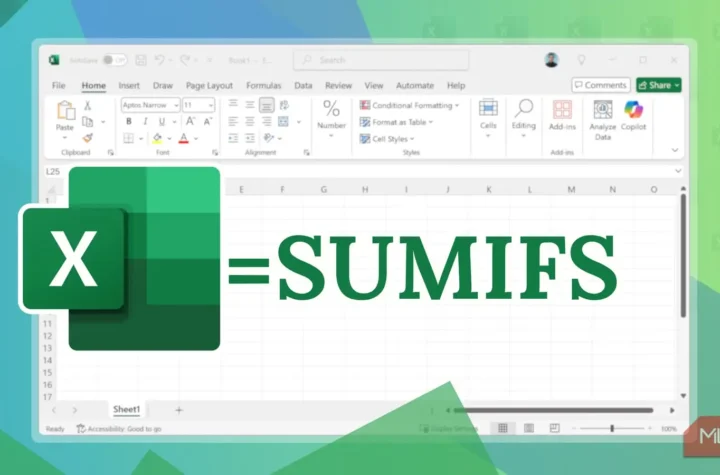Expand the formula bar chevron

[x=678, y=171]
